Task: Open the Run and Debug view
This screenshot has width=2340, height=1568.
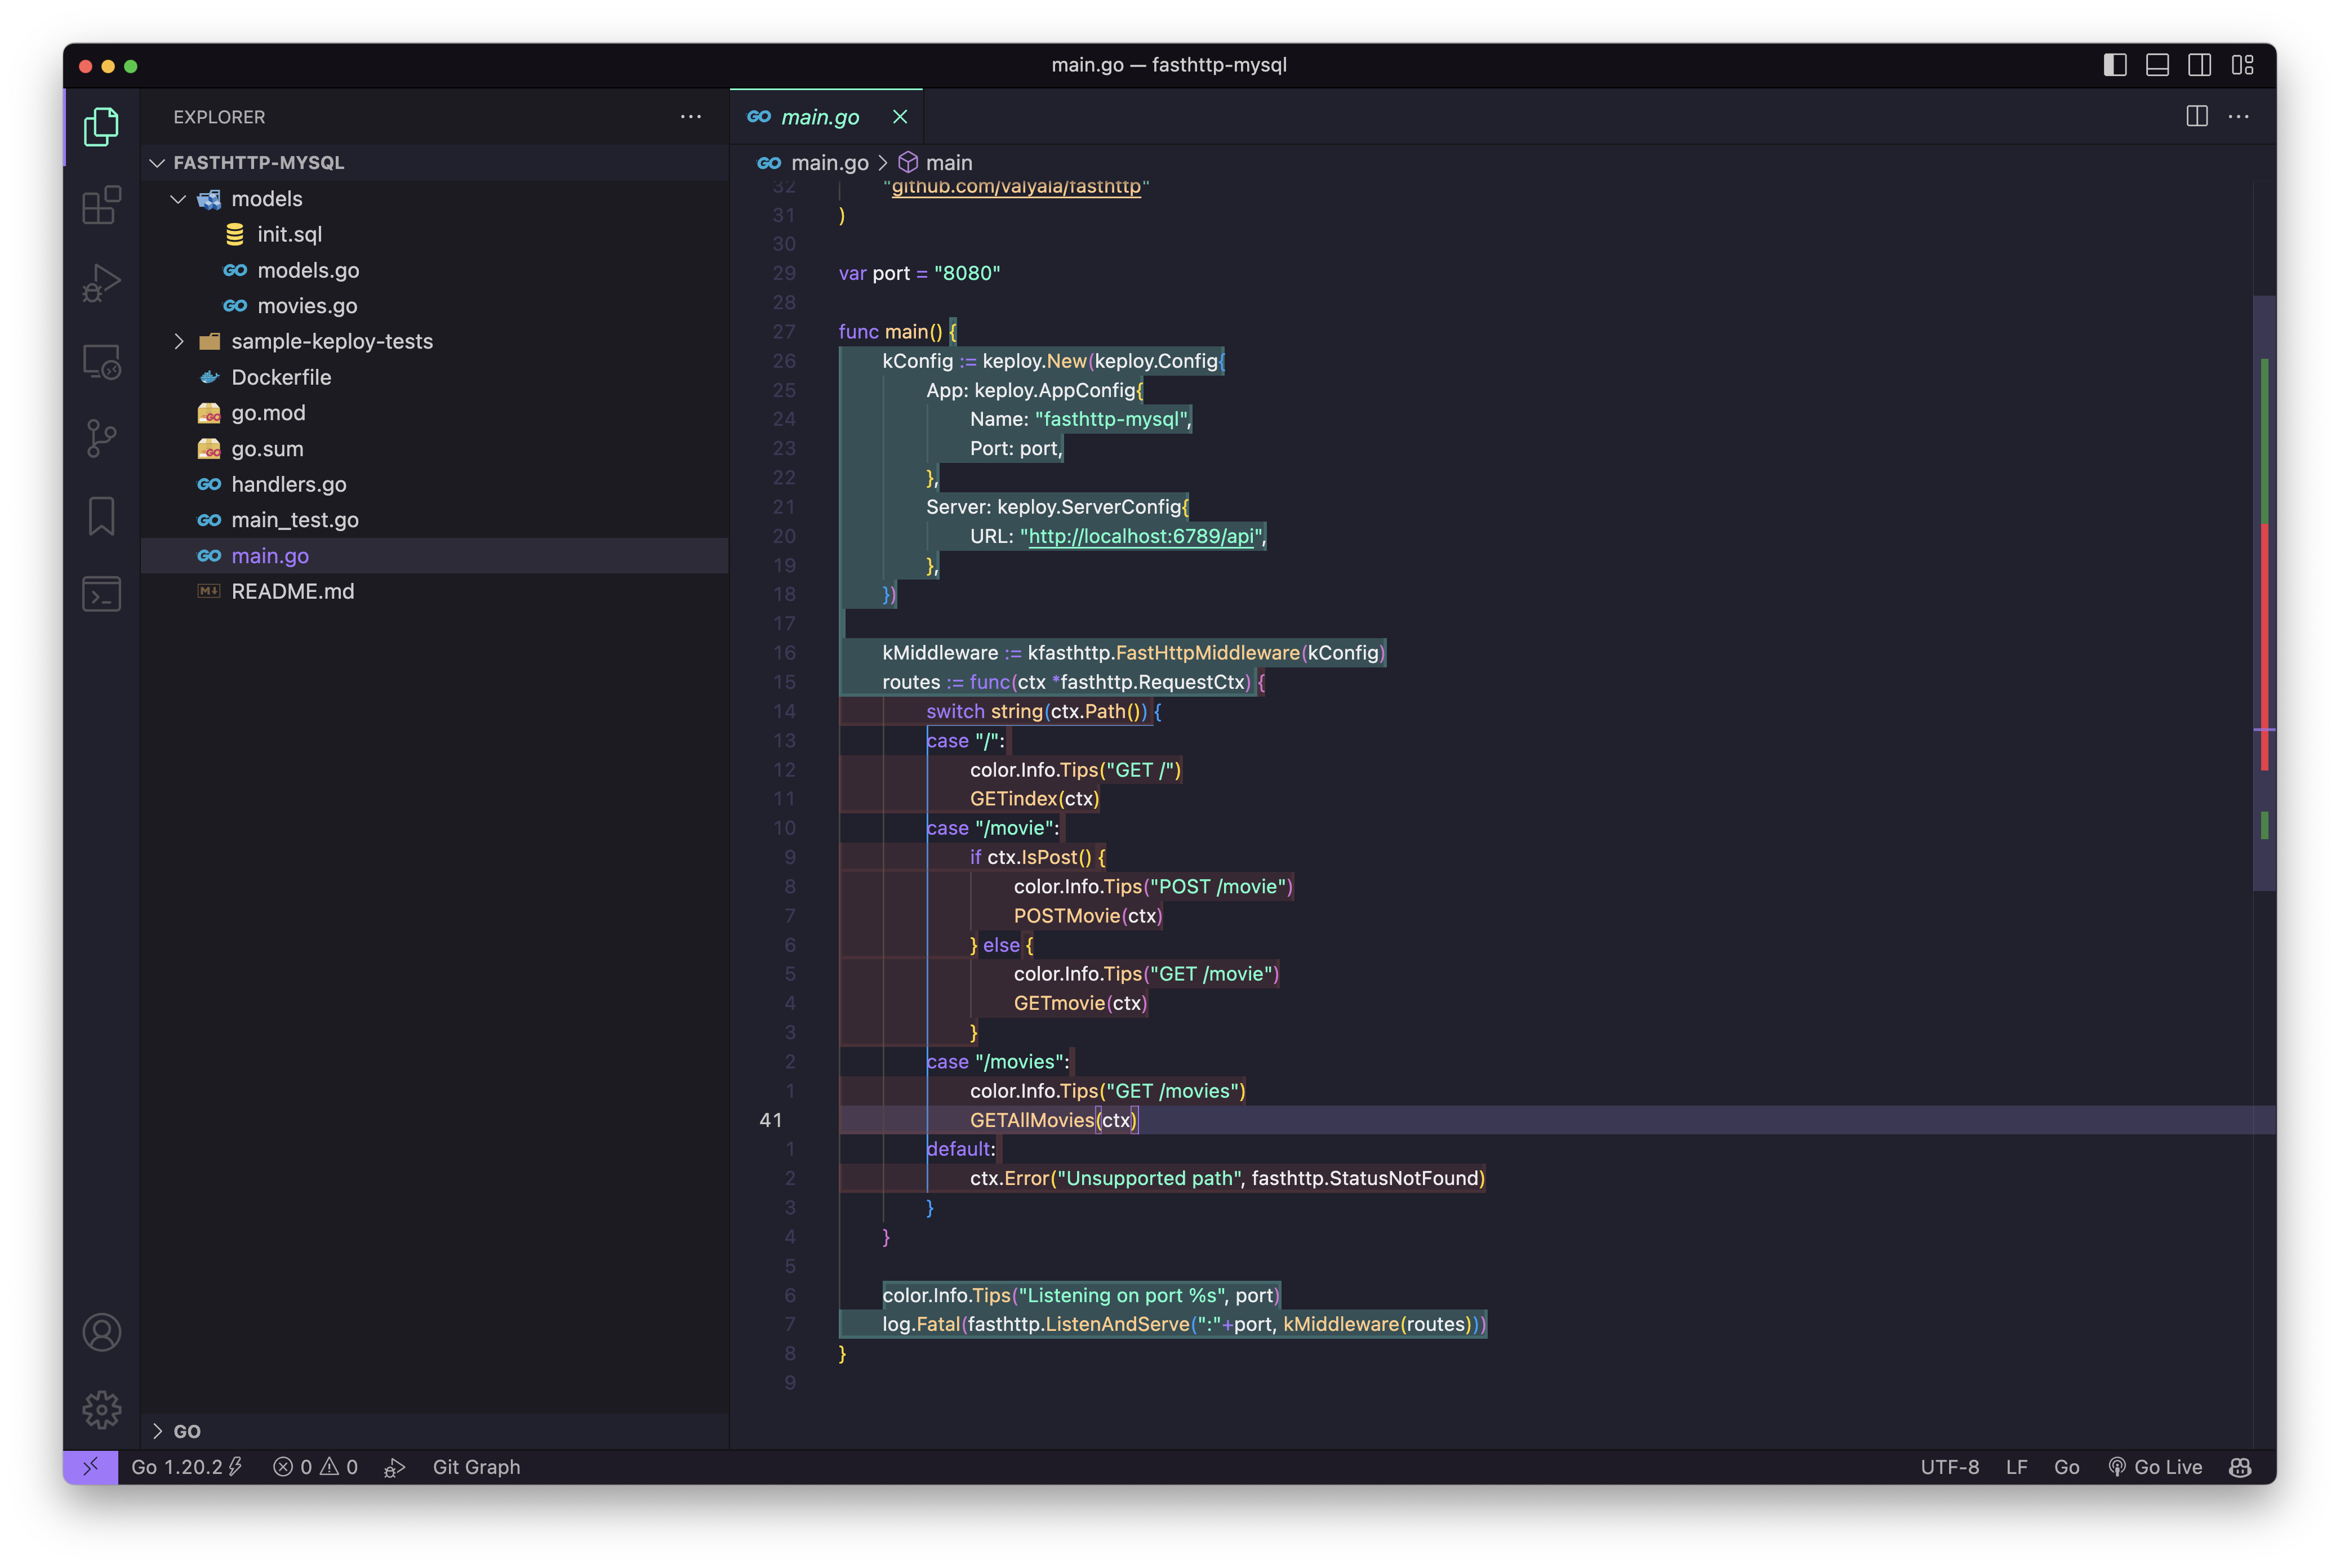Action: (101, 283)
